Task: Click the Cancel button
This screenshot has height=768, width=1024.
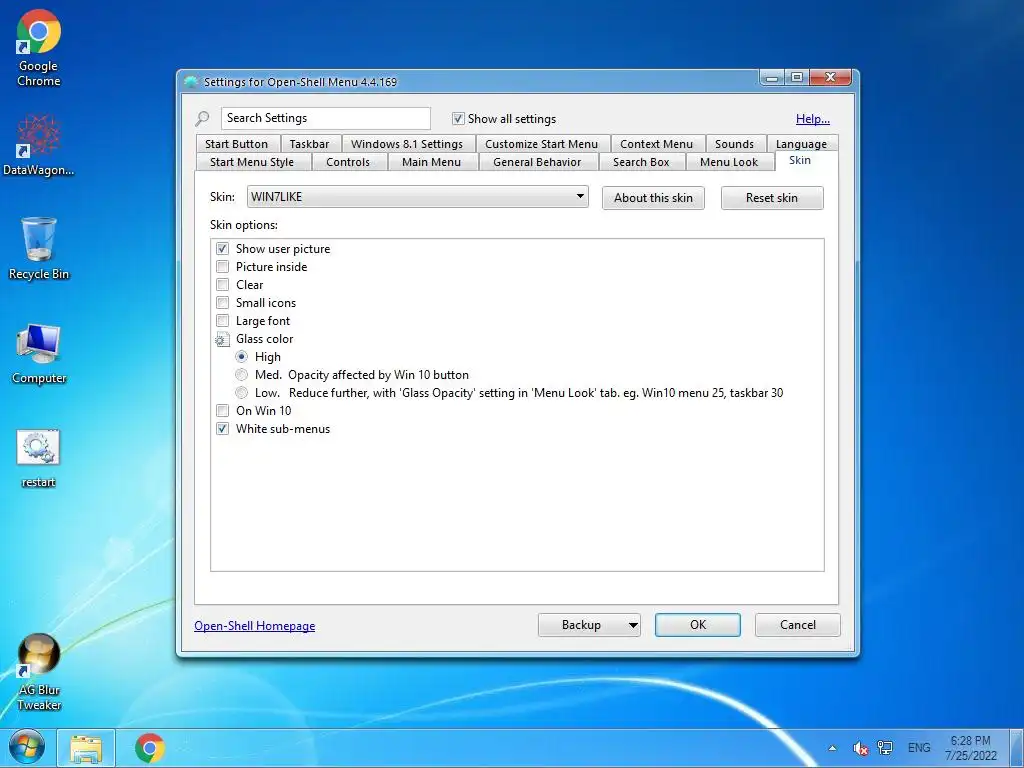Action: [x=798, y=625]
